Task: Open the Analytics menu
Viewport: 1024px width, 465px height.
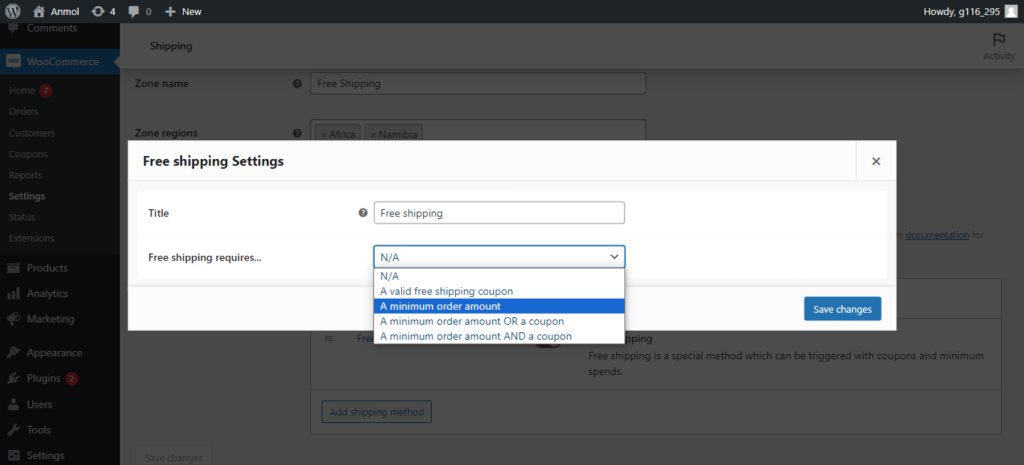Action: click(47, 293)
